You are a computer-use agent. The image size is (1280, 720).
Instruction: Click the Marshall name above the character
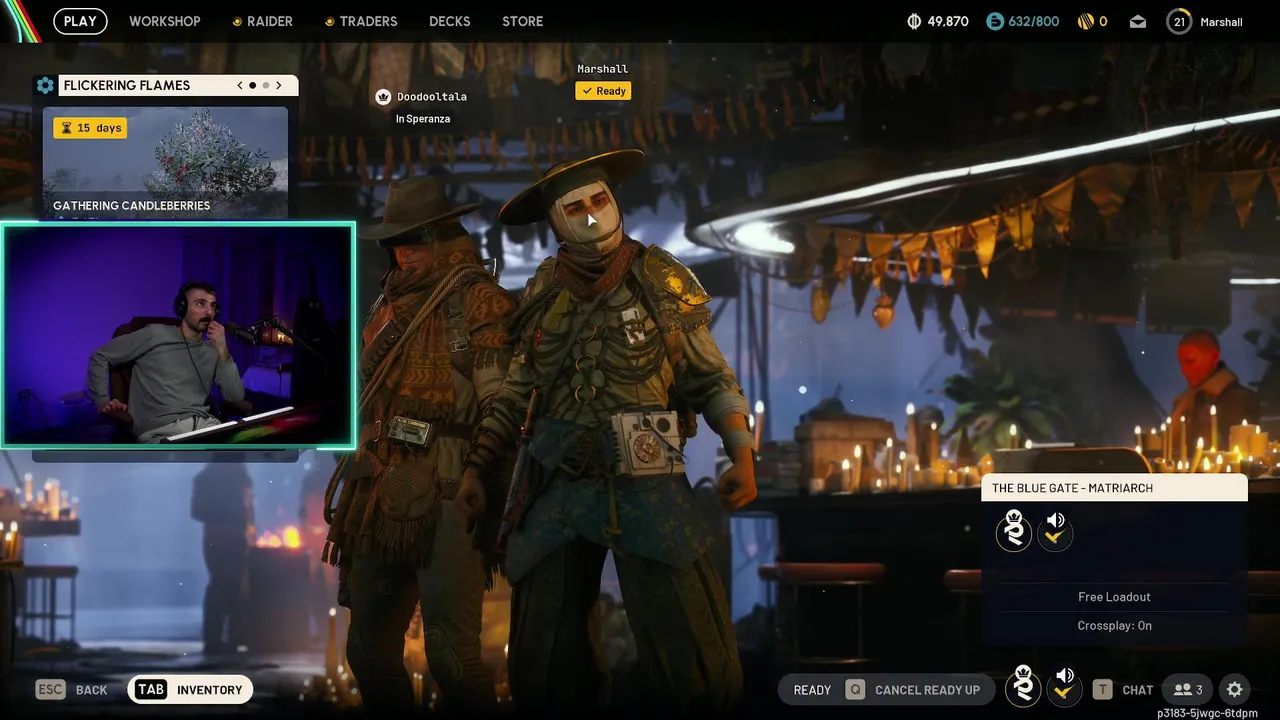click(603, 69)
